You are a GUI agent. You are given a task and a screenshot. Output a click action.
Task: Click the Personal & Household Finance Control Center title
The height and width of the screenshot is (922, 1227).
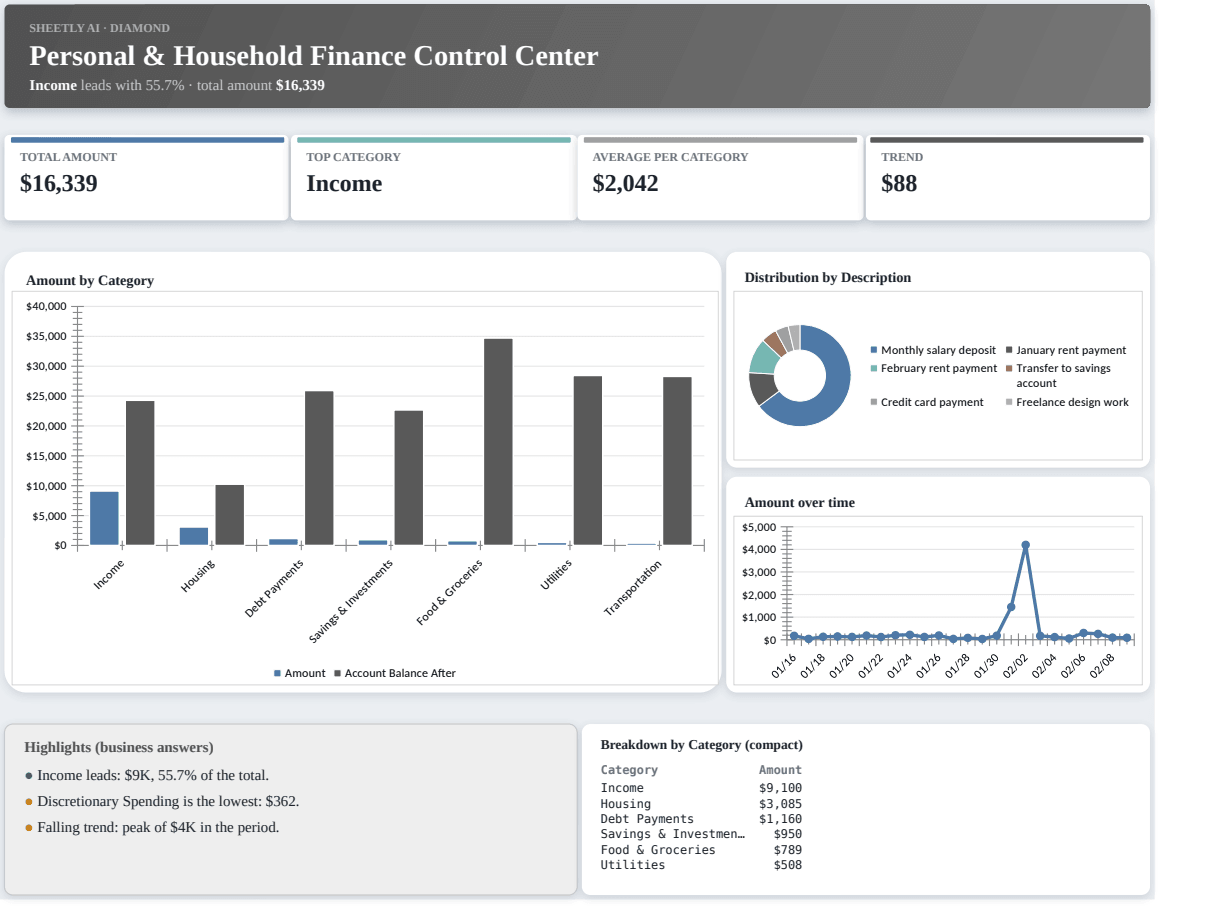(313, 56)
